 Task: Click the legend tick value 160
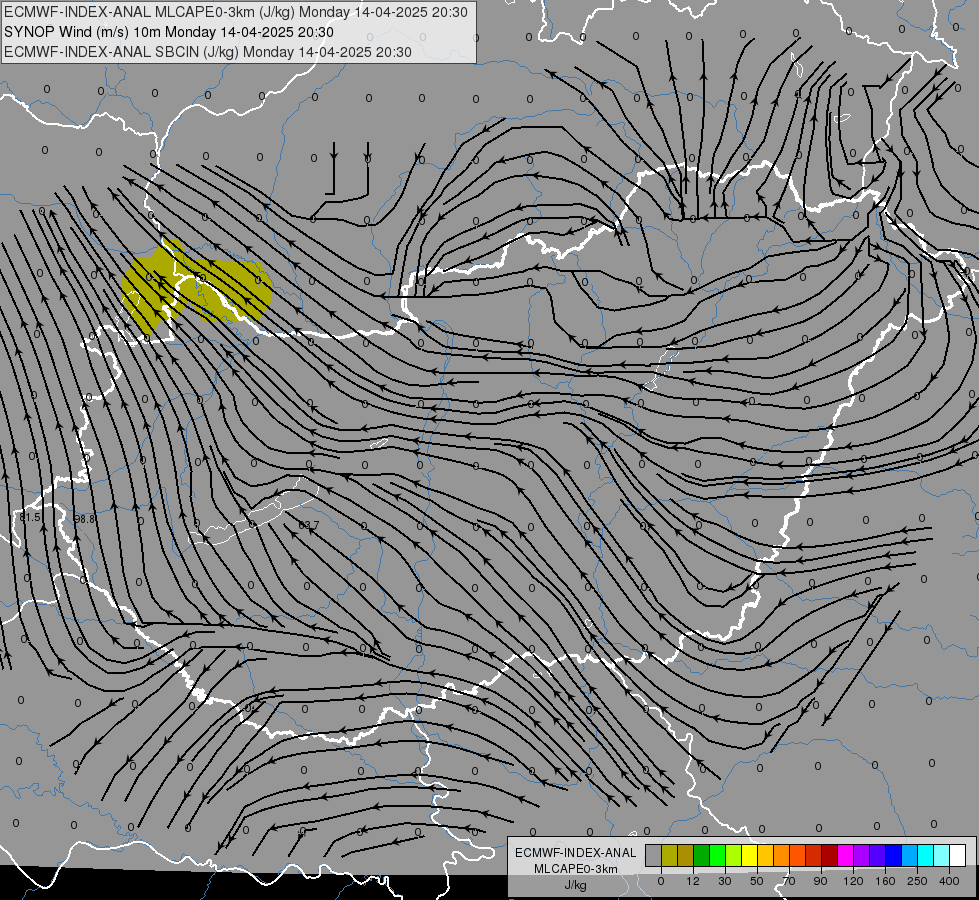(x=885, y=881)
